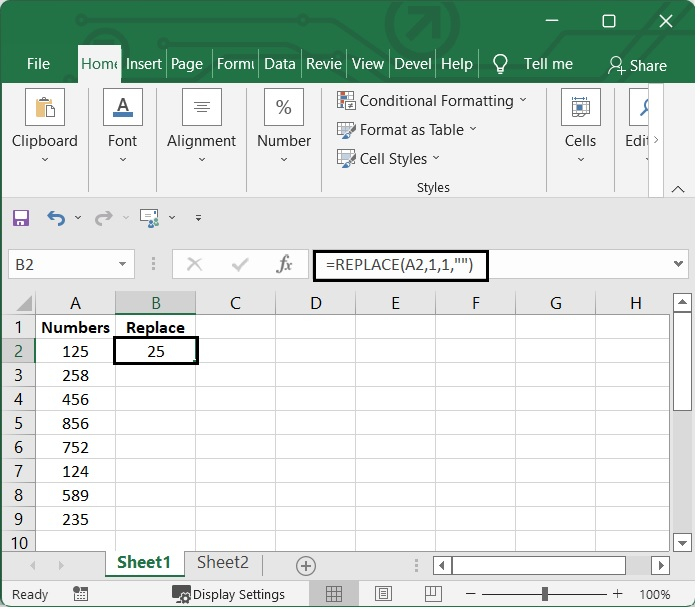This screenshot has width=700, height=611.
Task: Open the Clipboard paste icon group
Action: (x=45, y=107)
